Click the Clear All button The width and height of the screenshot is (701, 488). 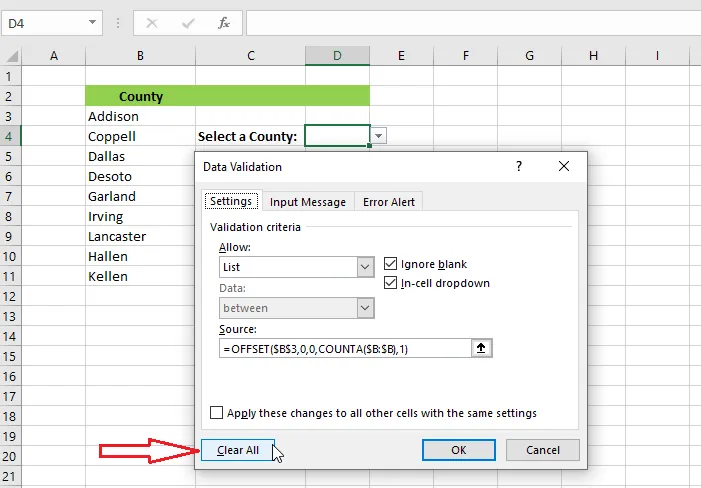(238, 450)
